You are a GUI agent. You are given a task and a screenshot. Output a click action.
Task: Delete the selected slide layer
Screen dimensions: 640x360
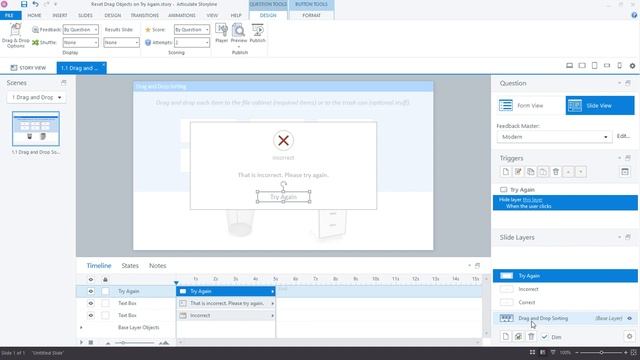pos(531,337)
